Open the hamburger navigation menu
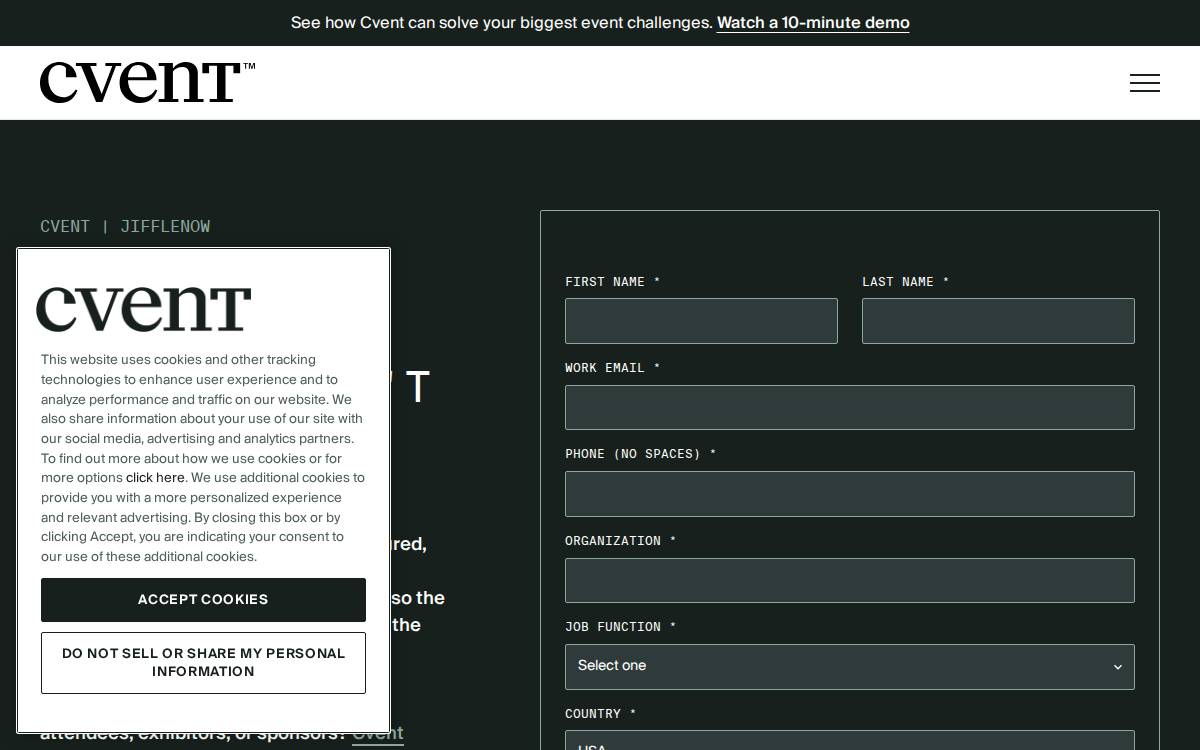 click(1144, 83)
